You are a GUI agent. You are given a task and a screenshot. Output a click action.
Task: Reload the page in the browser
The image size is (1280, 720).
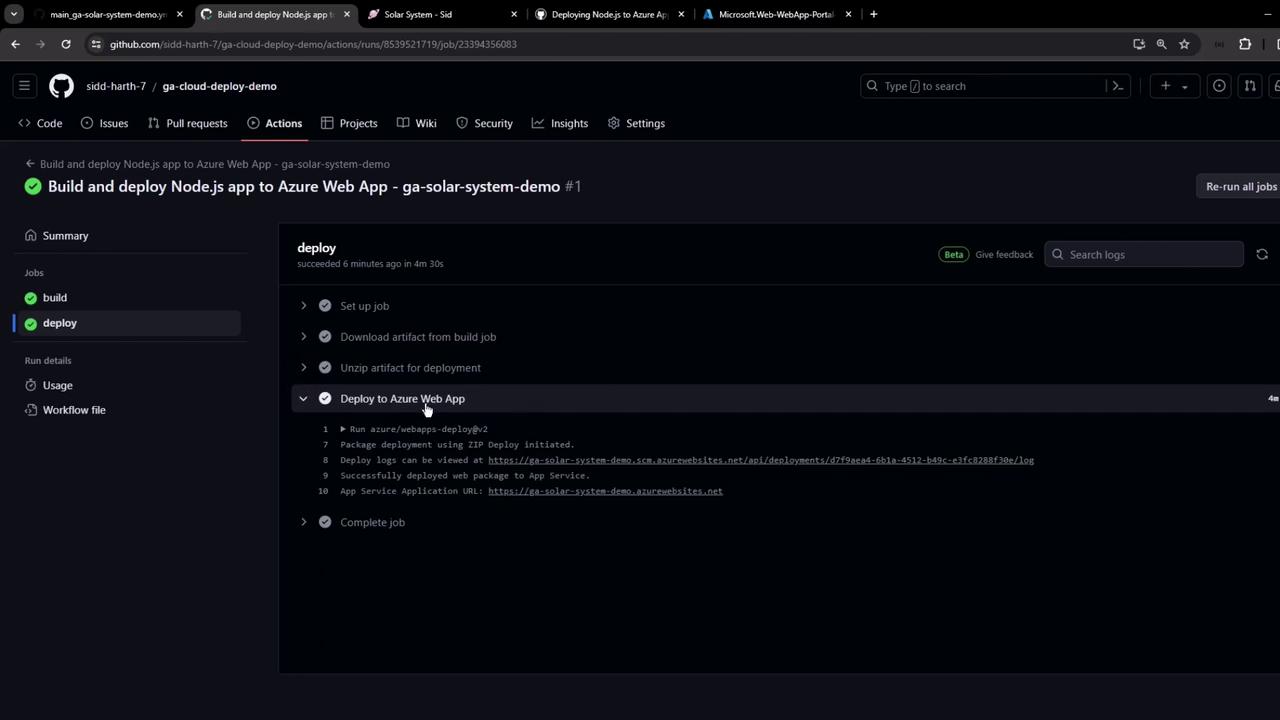pos(66,44)
